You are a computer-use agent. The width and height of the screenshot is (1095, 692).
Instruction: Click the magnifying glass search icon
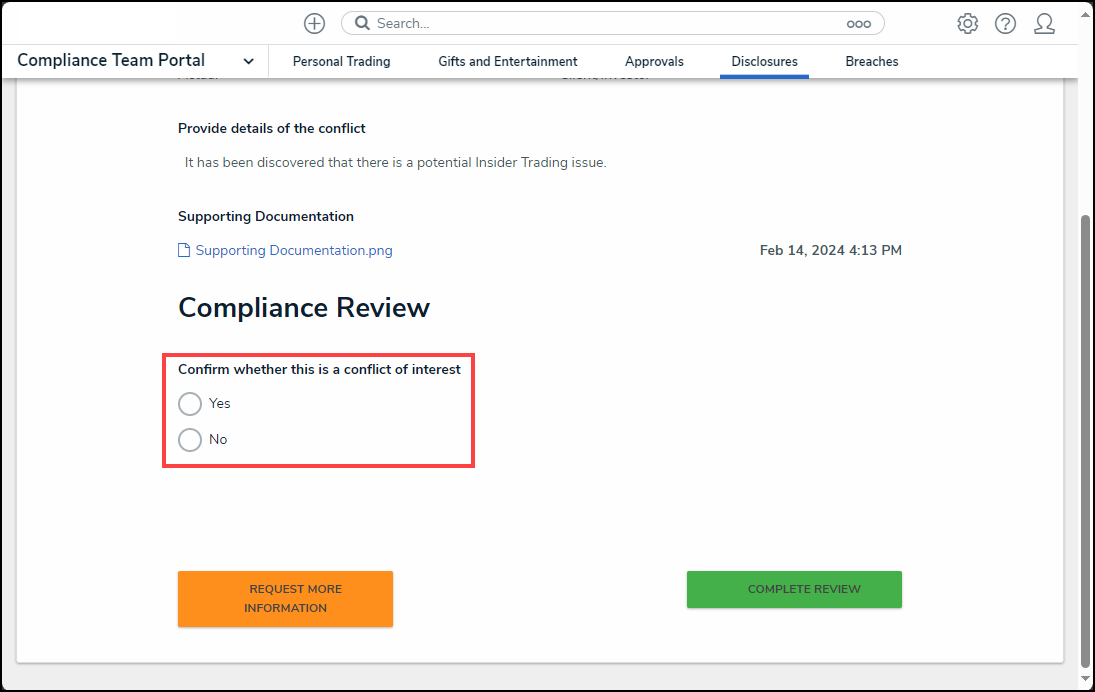(x=362, y=22)
